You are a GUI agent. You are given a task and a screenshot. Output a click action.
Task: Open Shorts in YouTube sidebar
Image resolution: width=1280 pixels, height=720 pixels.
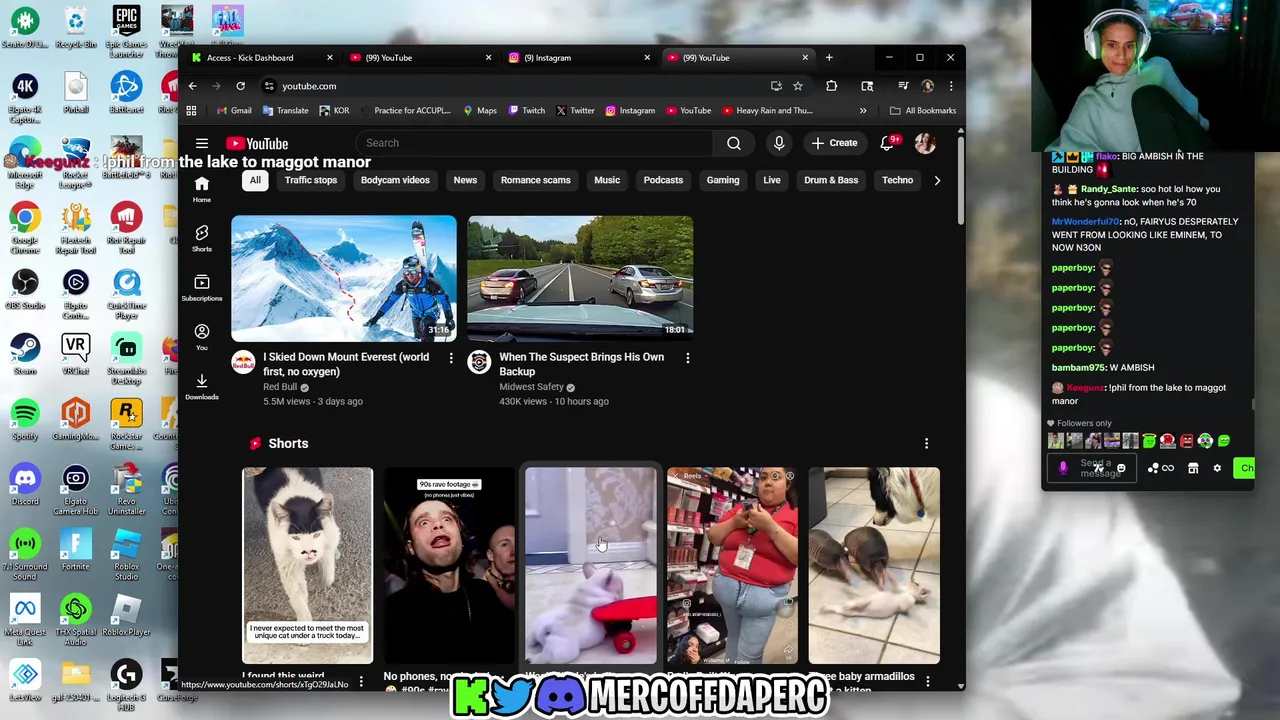[202, 238]
